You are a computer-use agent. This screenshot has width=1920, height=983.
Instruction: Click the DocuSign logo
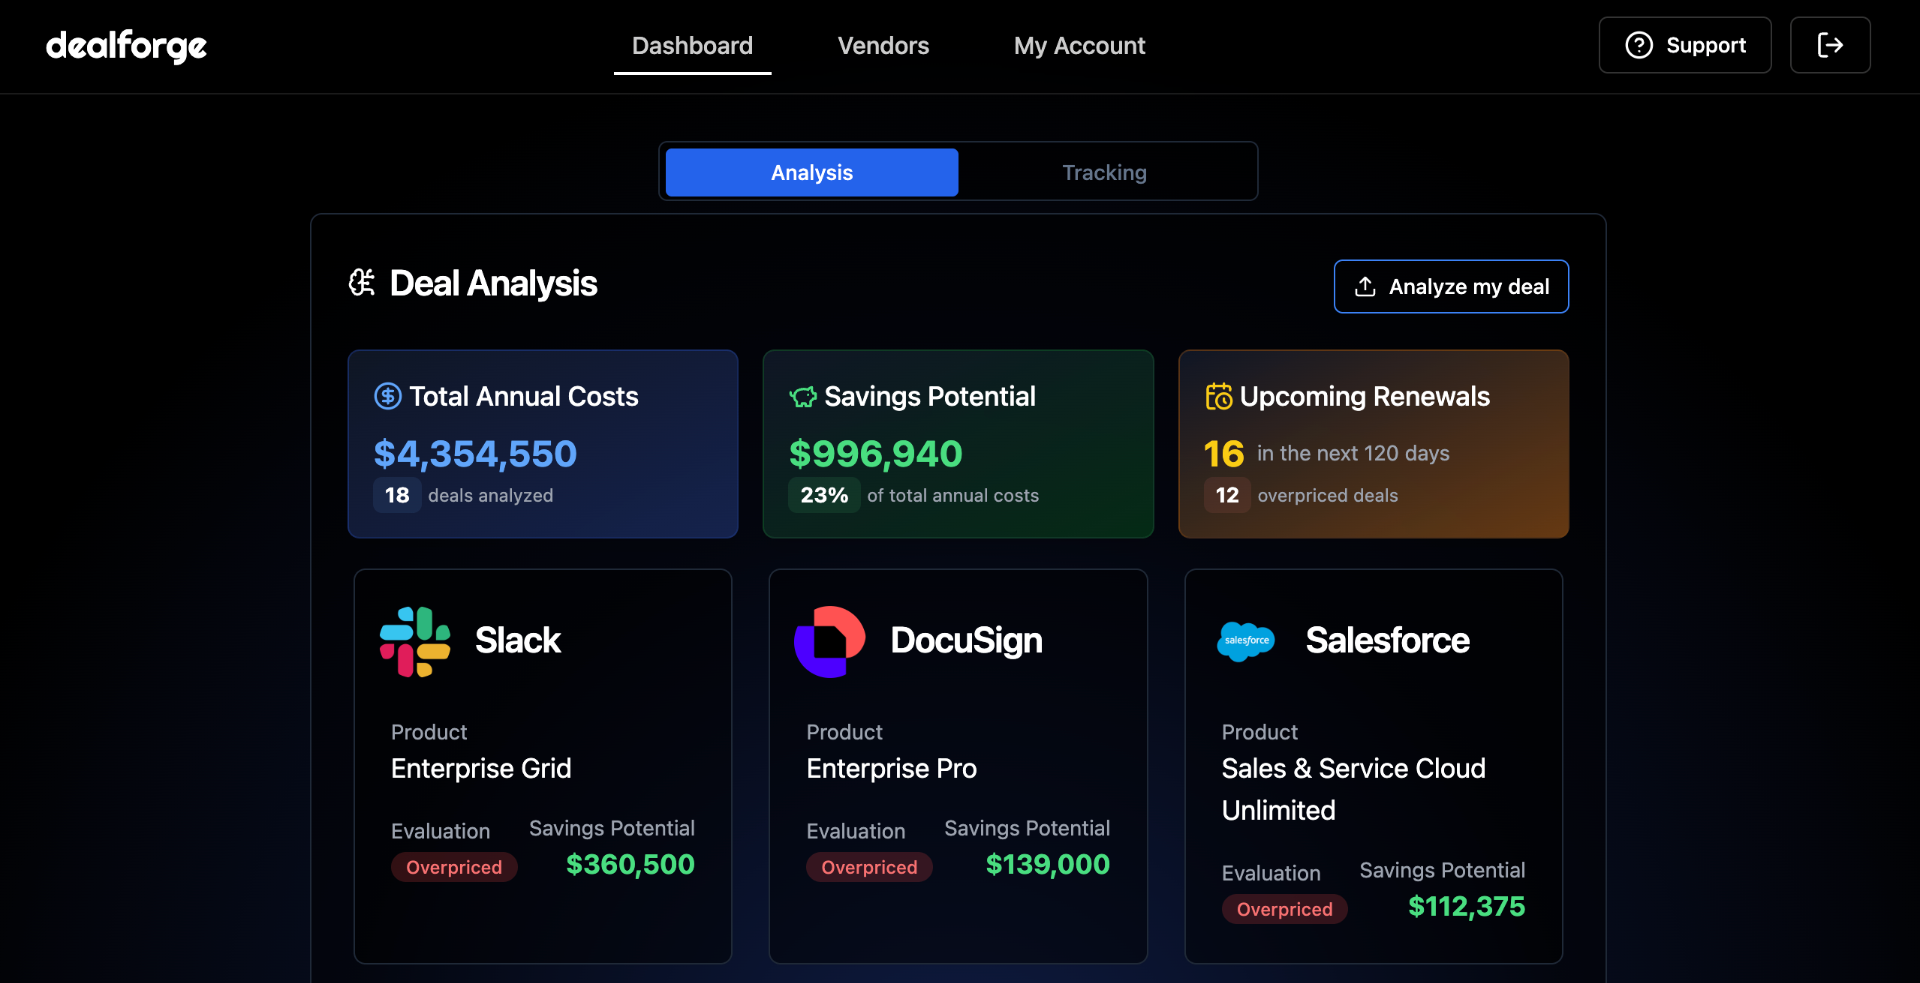[x=830, y=641]
